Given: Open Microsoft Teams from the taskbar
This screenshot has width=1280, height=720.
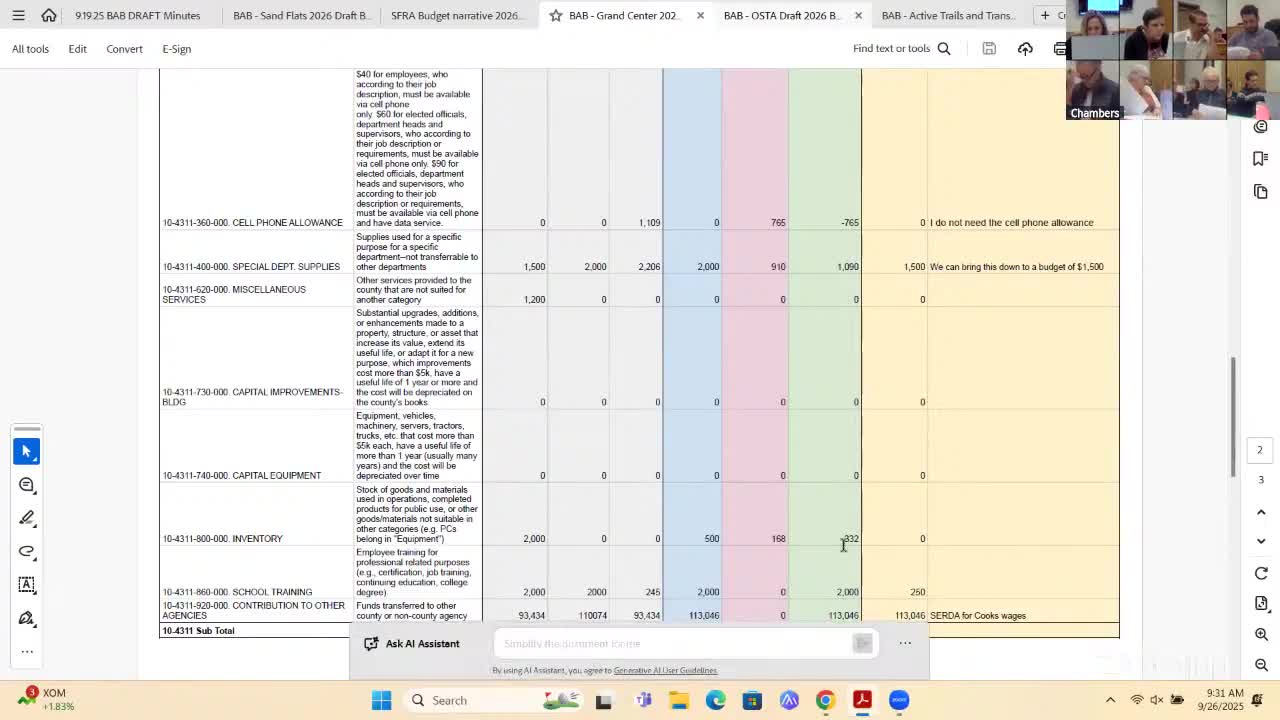Looking at the screenshot, I should (643, 700).
